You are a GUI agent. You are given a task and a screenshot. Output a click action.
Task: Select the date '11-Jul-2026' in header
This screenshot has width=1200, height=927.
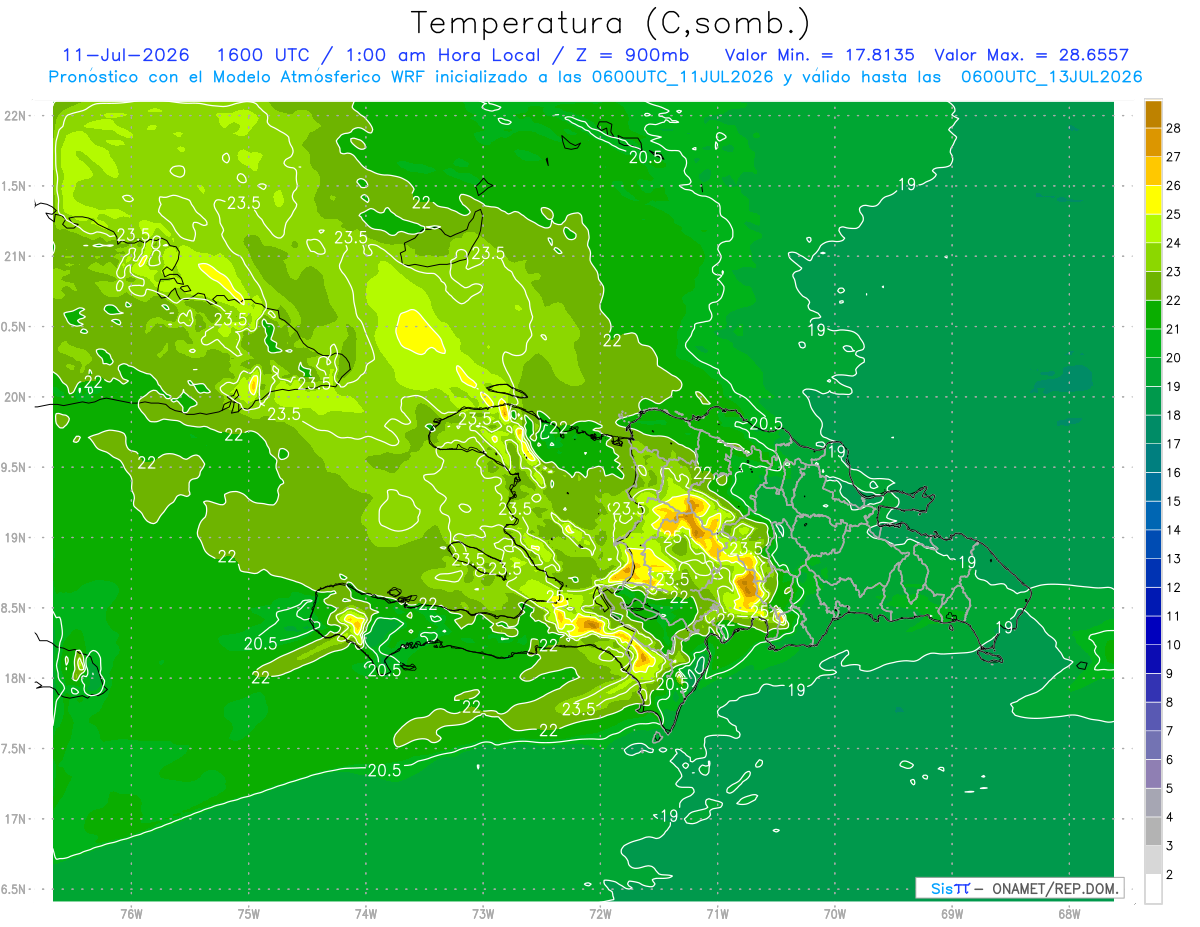pyautogui.click(x=126, y=55)
